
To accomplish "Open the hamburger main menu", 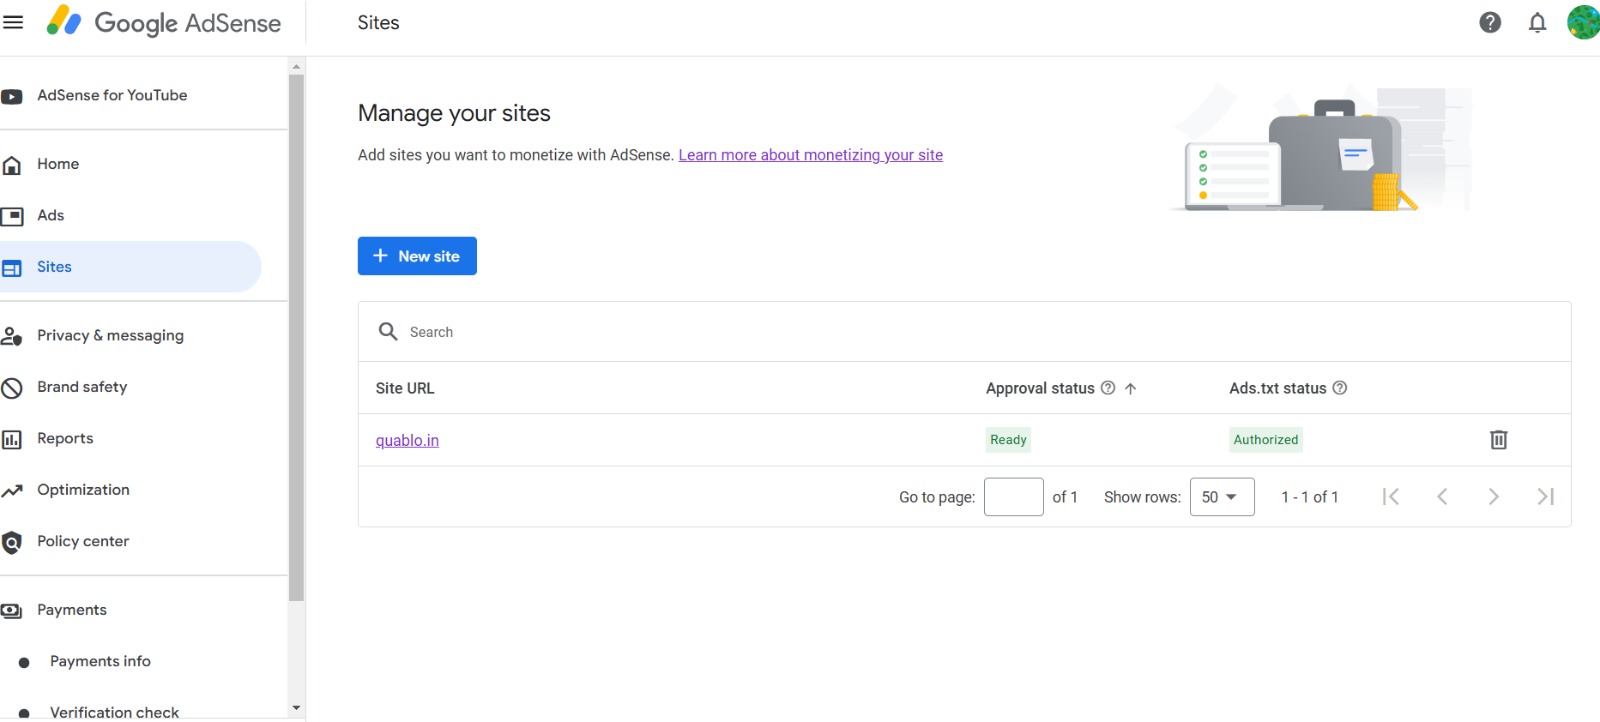I will pos(13,22).
